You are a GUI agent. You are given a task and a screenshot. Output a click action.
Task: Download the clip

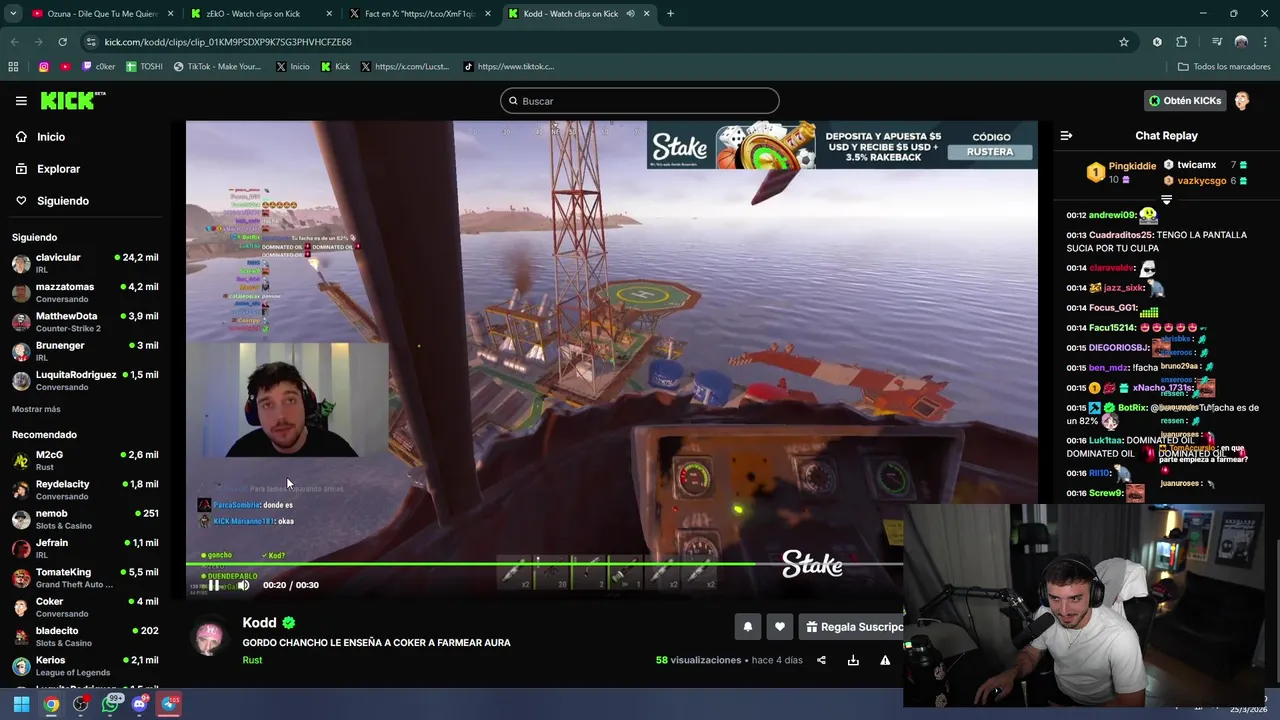click(853, 660)
